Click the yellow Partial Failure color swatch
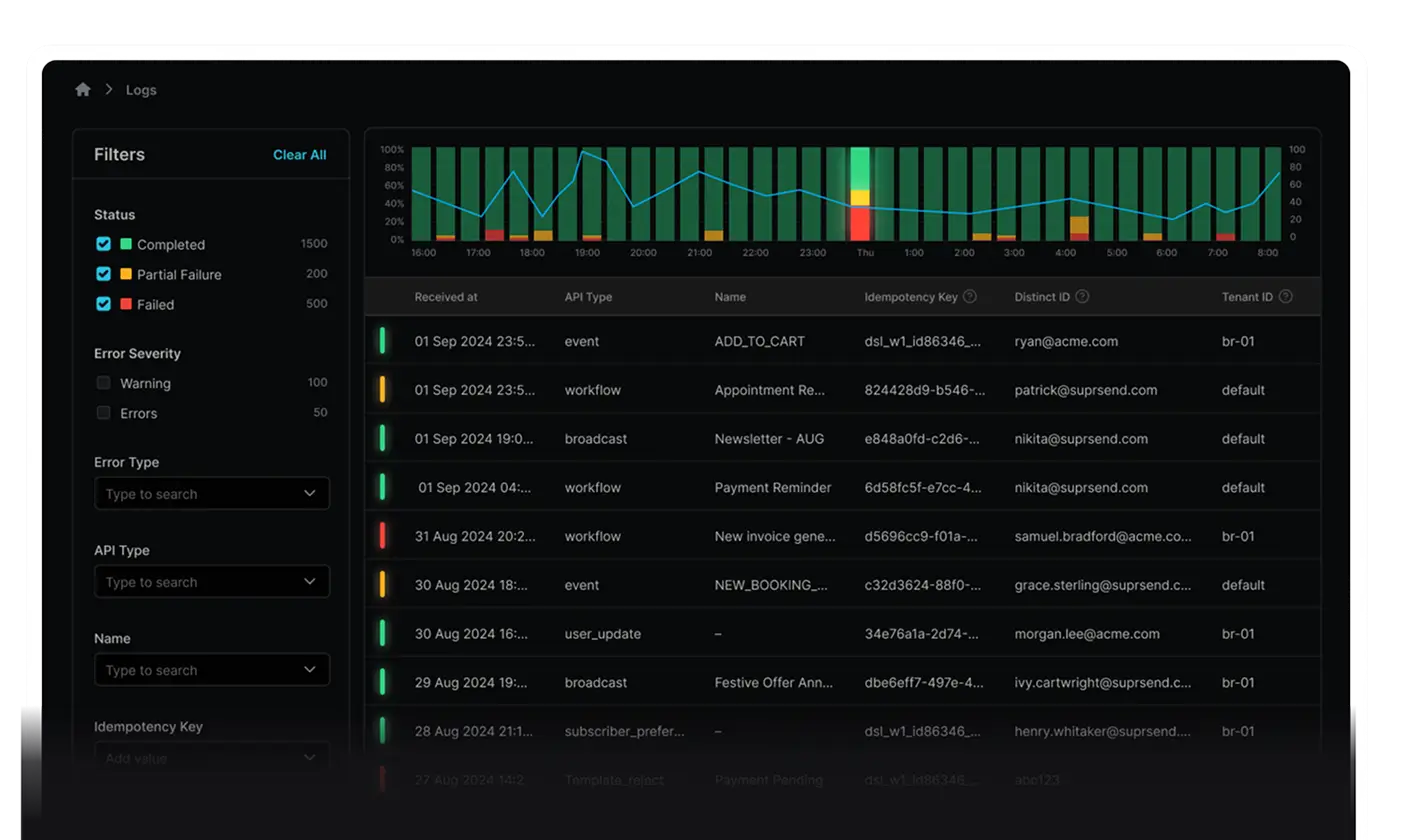 126,274
